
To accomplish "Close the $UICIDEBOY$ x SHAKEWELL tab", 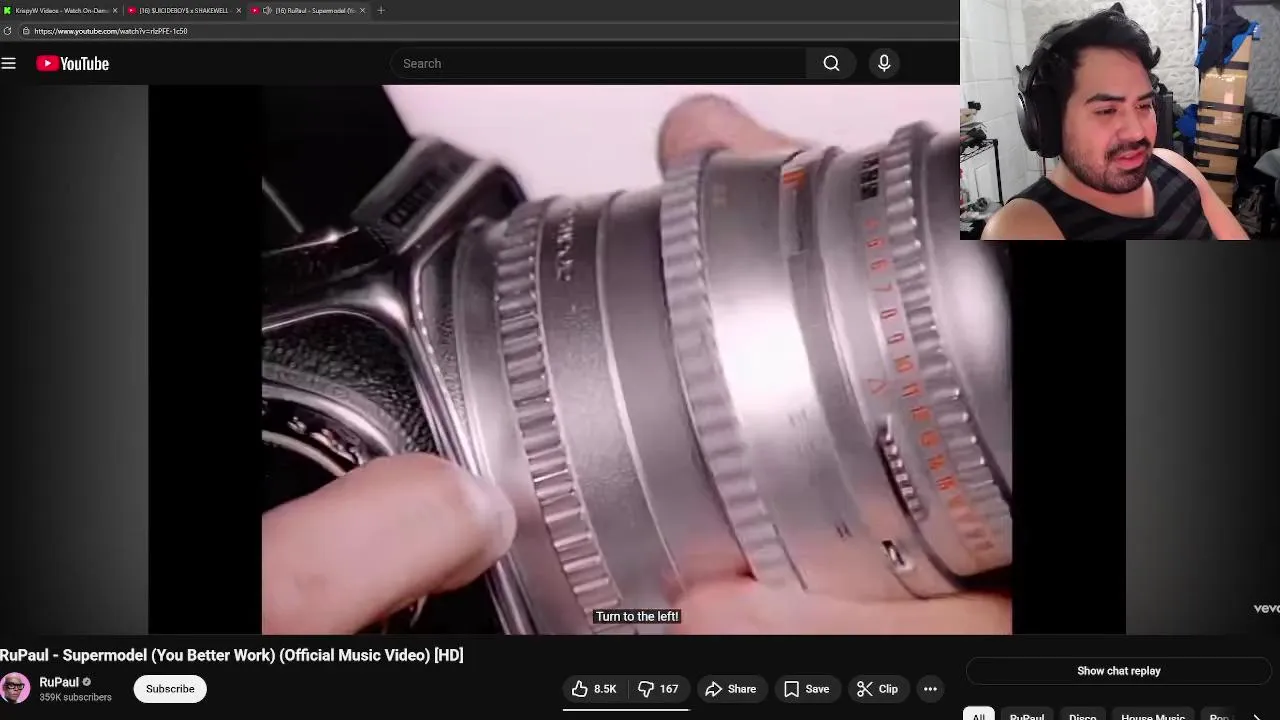I will click(238, 10).
